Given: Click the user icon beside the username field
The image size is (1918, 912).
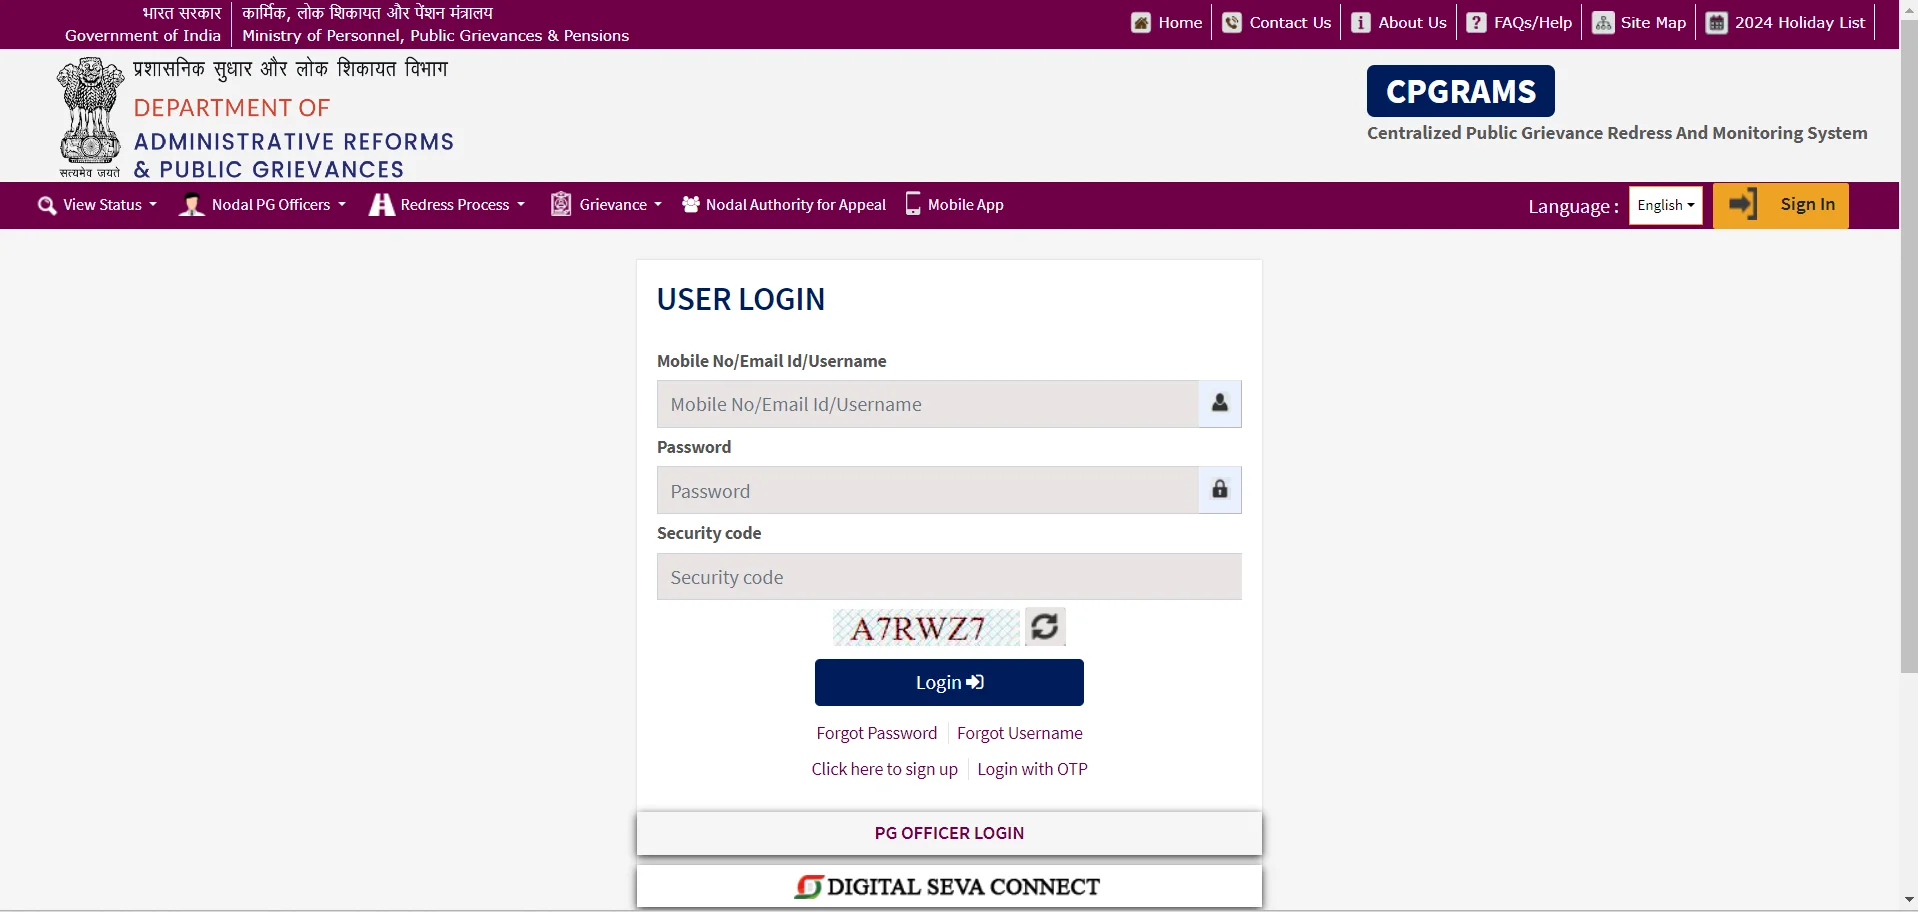Looking at the screenshot, I should click(1220, 403).
